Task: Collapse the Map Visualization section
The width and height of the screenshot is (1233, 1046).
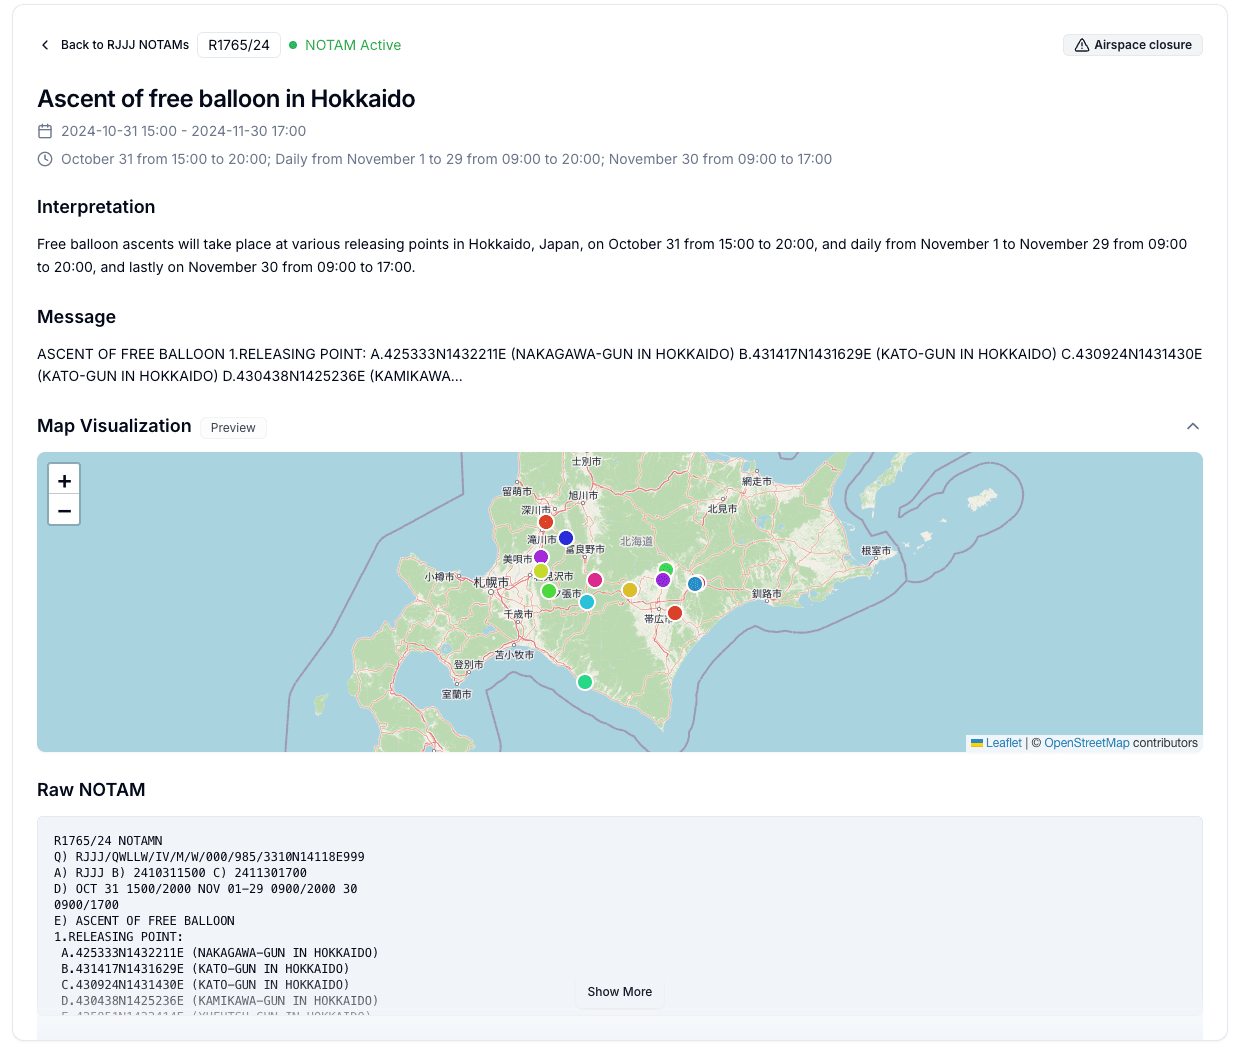Action: click(x=1192, y=426)
